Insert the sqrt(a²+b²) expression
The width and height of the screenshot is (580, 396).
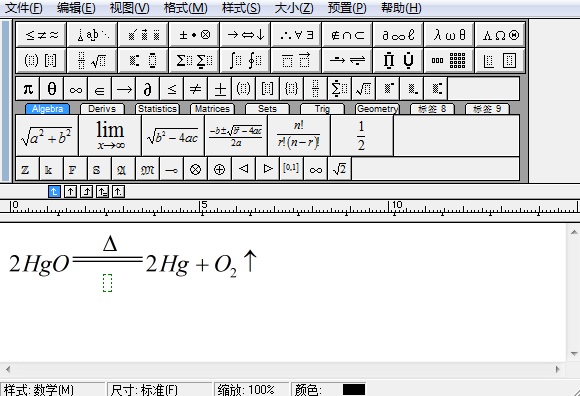point(47,135)
